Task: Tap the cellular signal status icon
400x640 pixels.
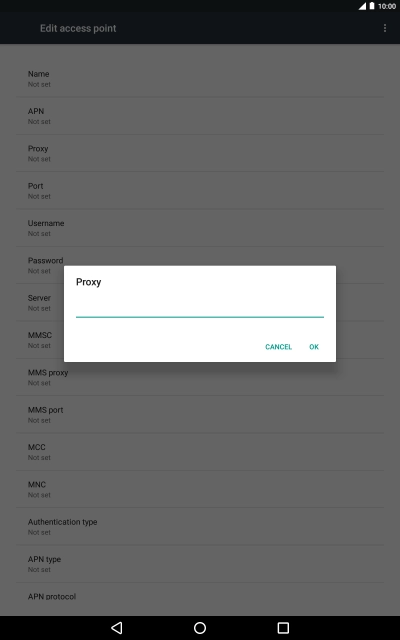Action: (x=362, y=6)
